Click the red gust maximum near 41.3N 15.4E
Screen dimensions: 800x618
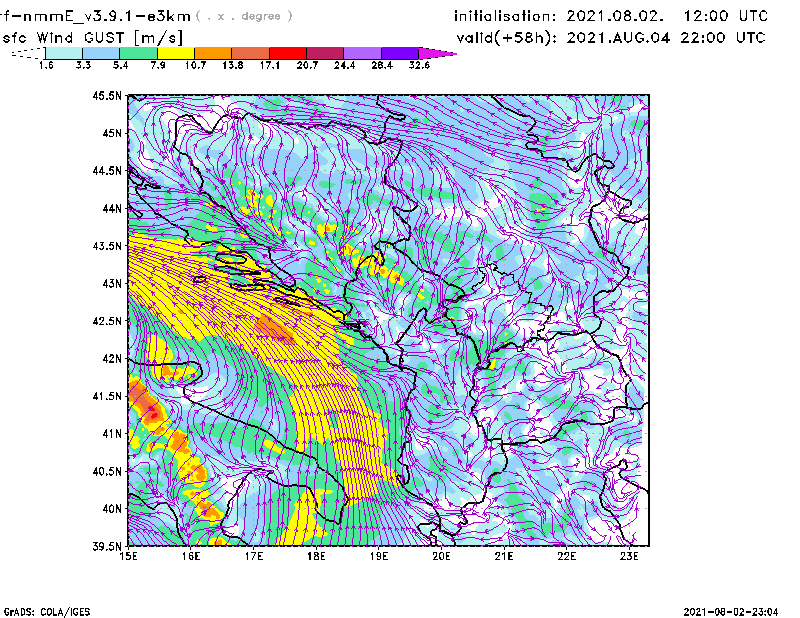153,414
